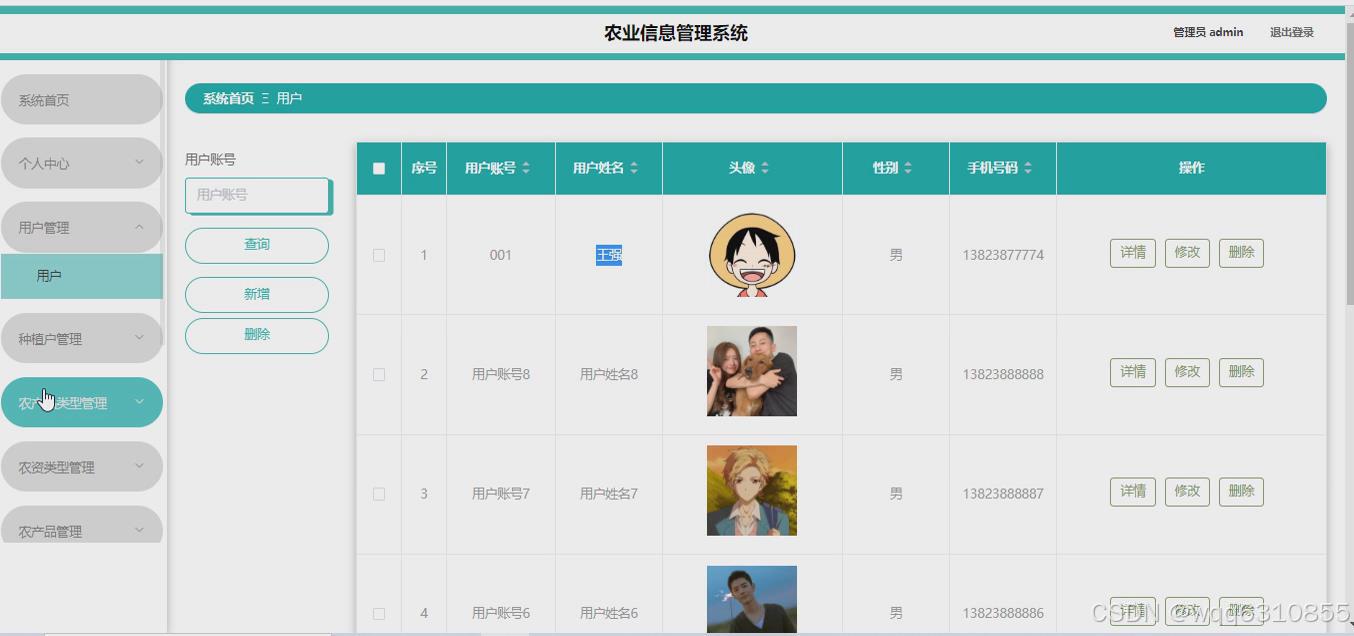
Task: Toggle the select-all header checkbox
Action: [x=379, y=168]
